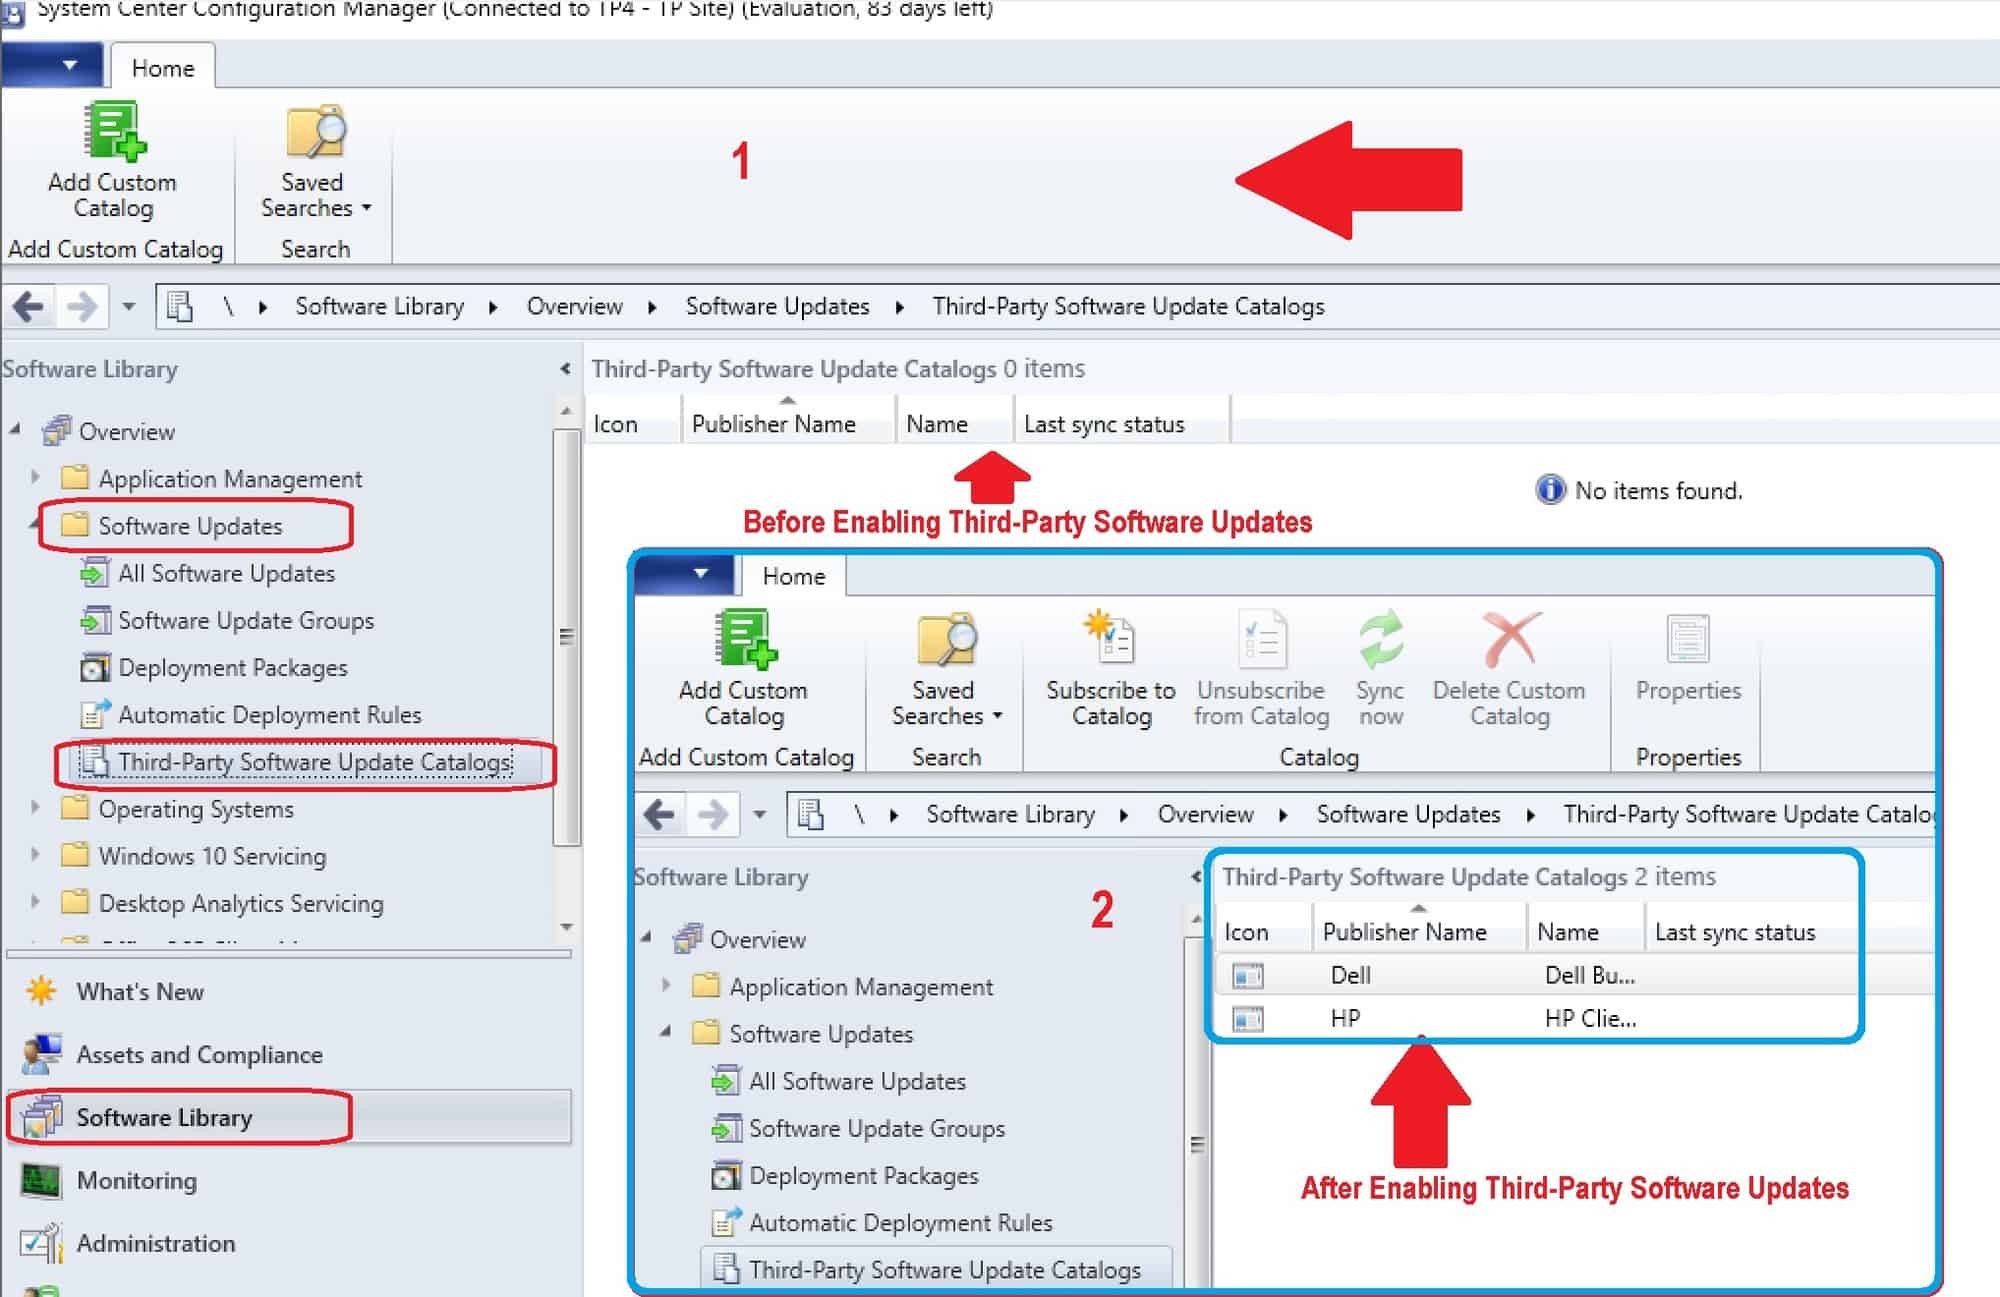Click Software Library breadcrumb in the inset address bar

1011,814
